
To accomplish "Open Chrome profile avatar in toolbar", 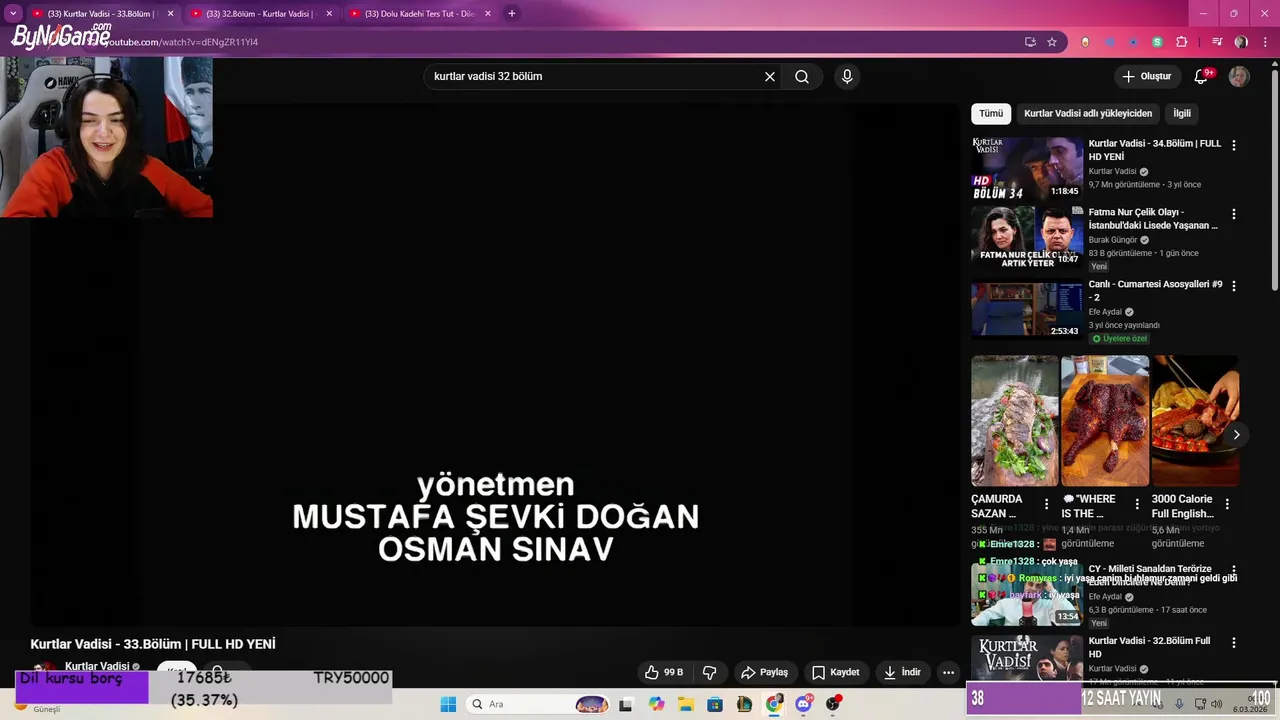I will (x=1241, y=42).
